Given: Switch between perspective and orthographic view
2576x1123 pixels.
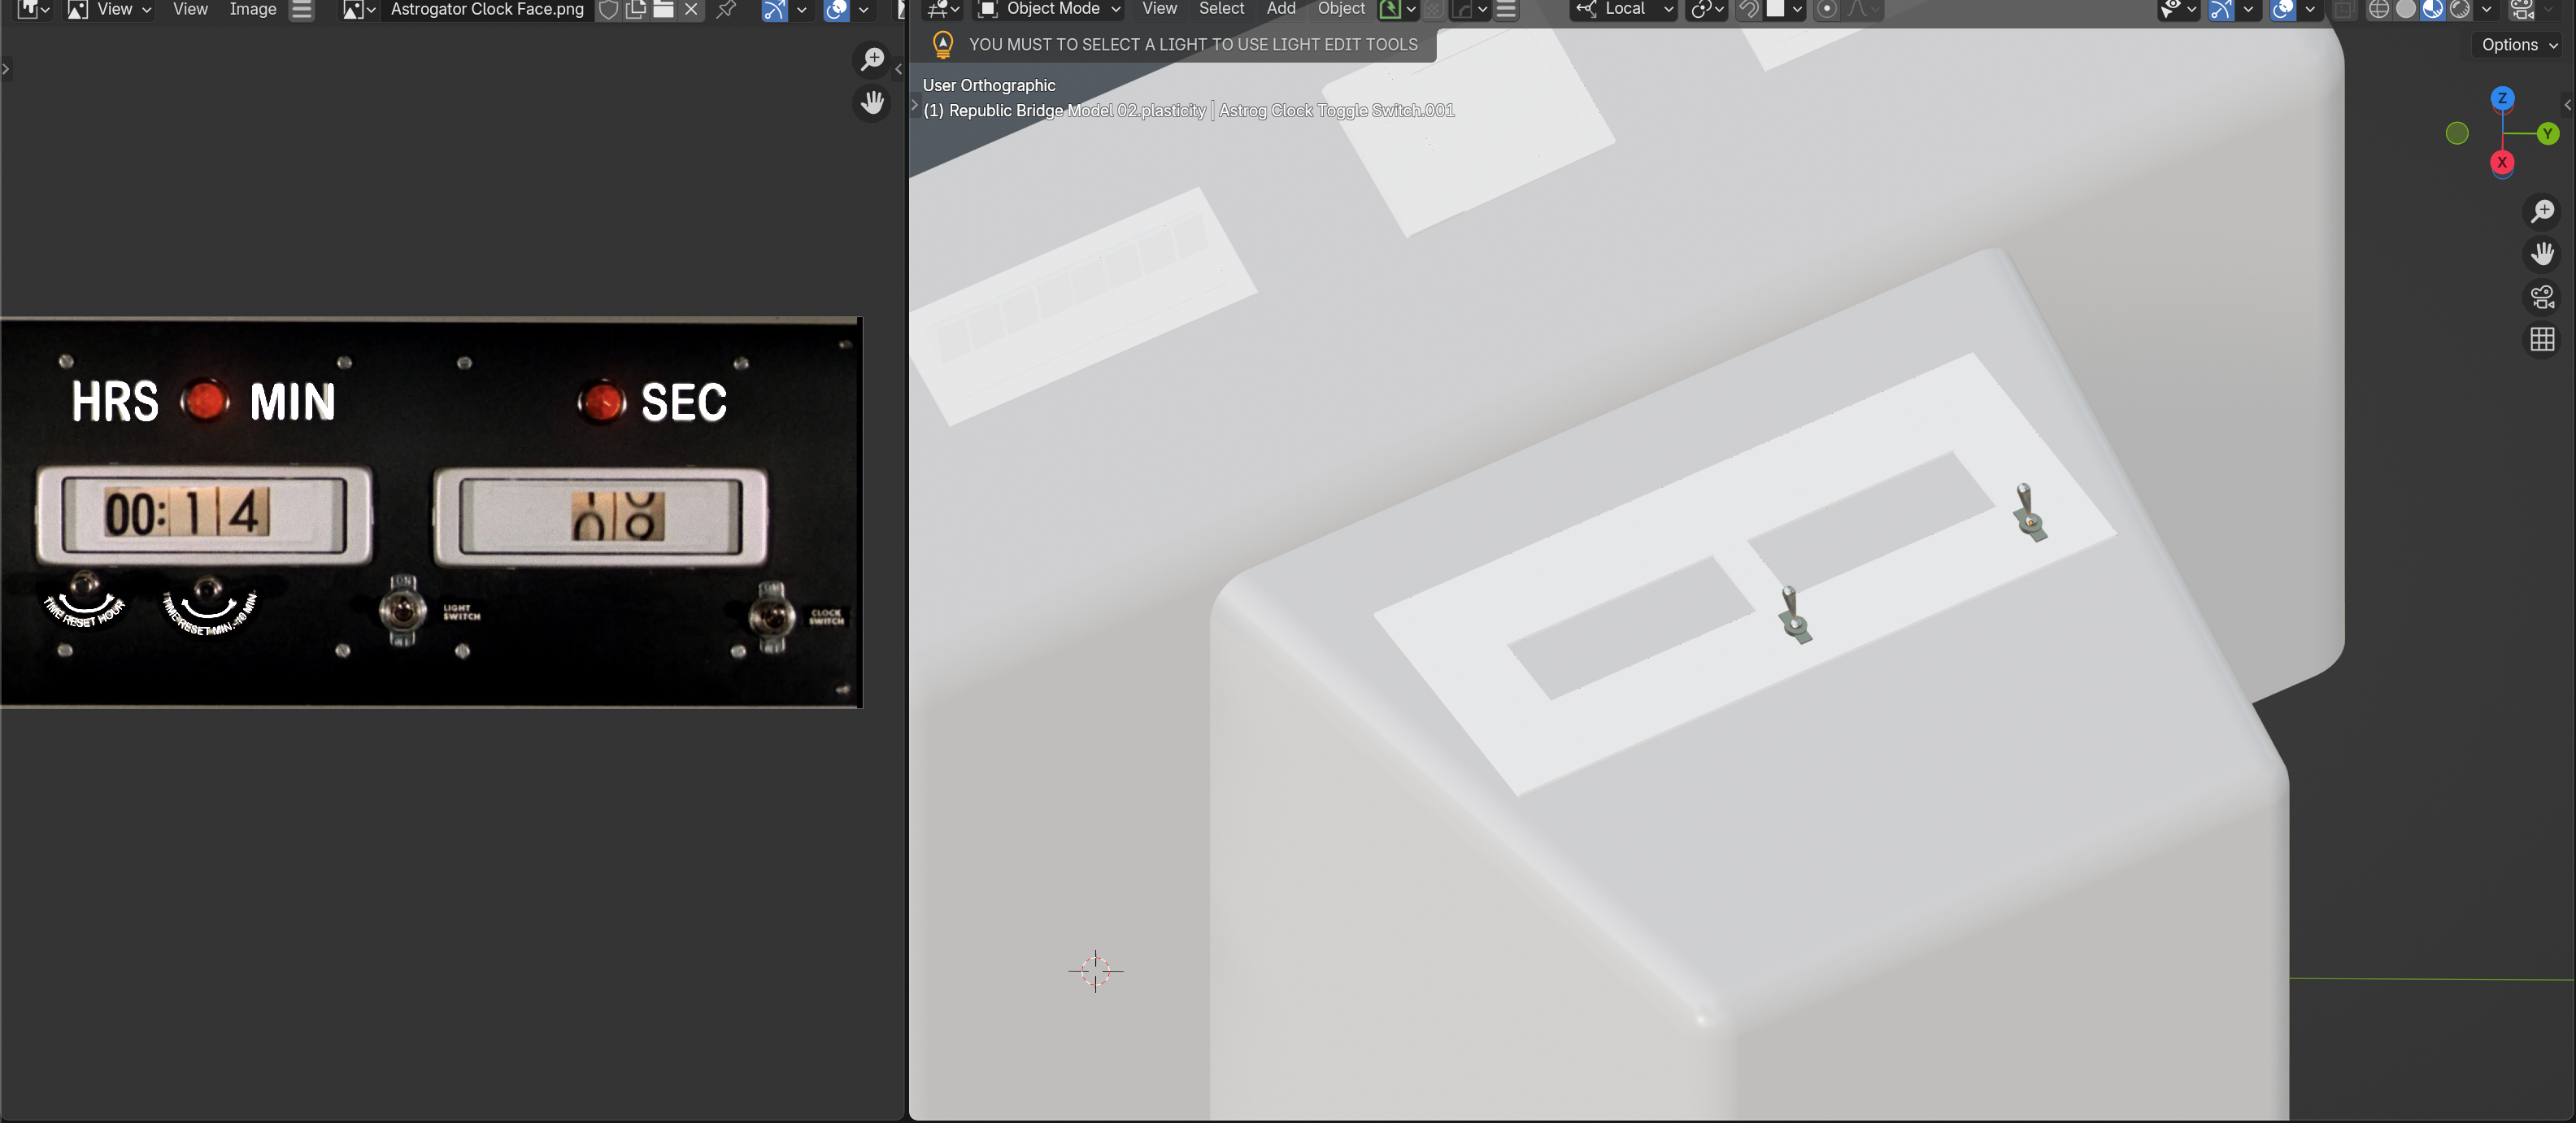Looking at the screenshot, I should coord(2542,340).
